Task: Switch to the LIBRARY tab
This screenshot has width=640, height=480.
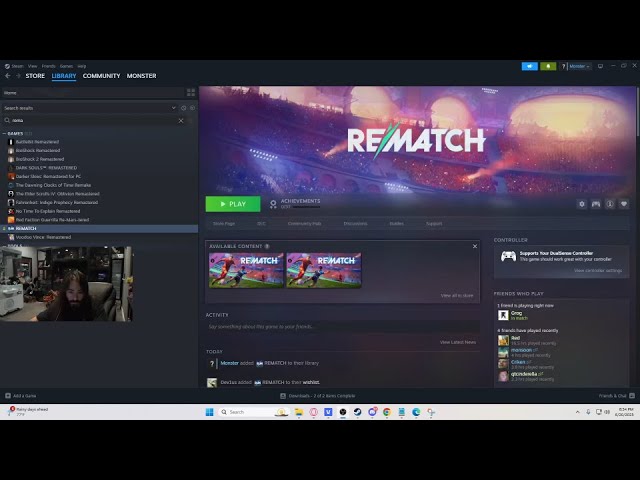Action: [64, 76]
